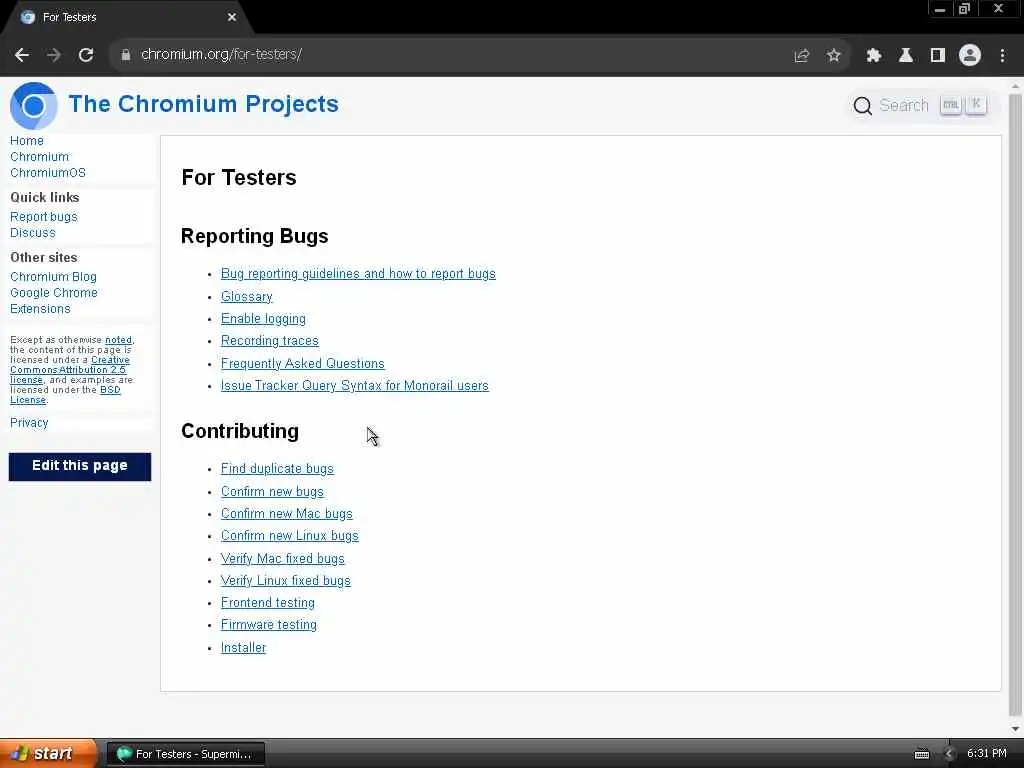
Task: Click the Chromium logo icon
Action: pyautogui.click(x=33, y=105)
